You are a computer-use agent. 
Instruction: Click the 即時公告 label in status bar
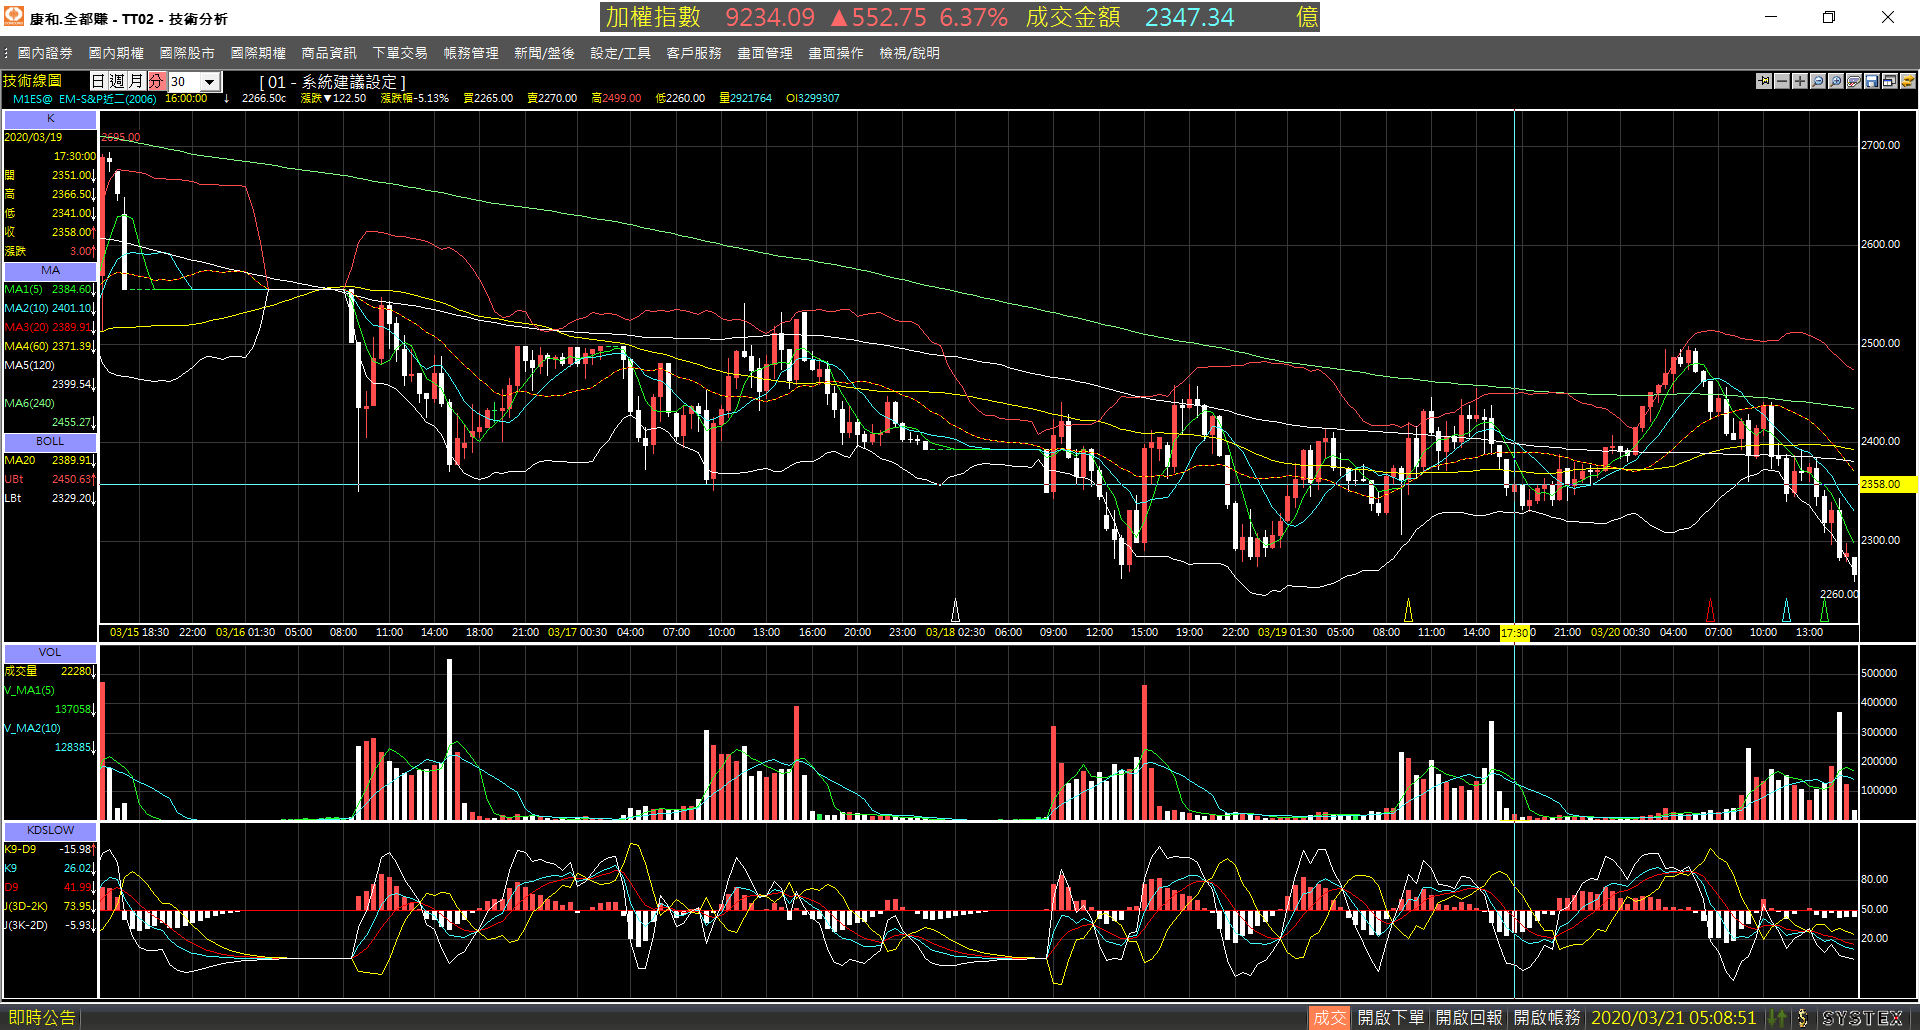pyautogui.click(x=42, y=1018)
